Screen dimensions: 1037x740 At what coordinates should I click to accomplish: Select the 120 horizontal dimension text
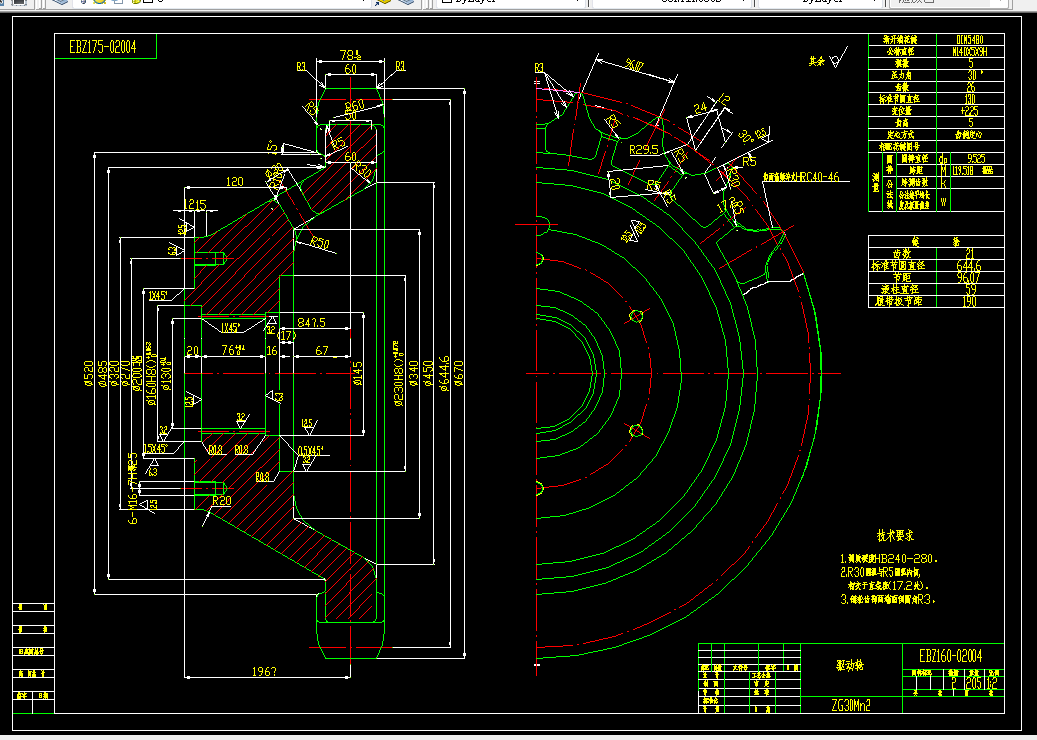point(234,181)
